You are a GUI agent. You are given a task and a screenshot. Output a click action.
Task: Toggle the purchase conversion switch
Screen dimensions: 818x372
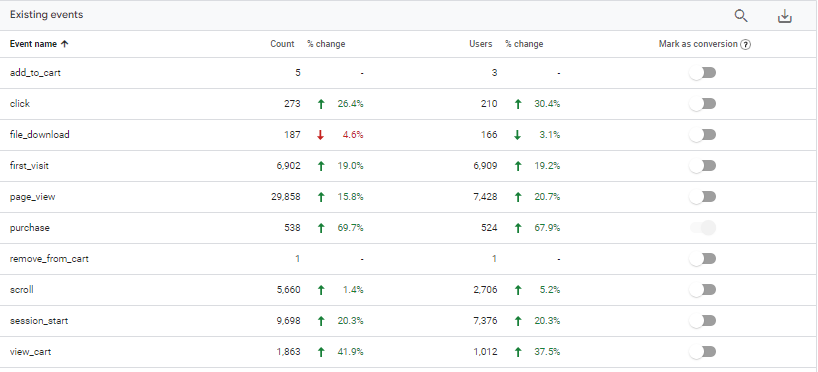point(702,228)
